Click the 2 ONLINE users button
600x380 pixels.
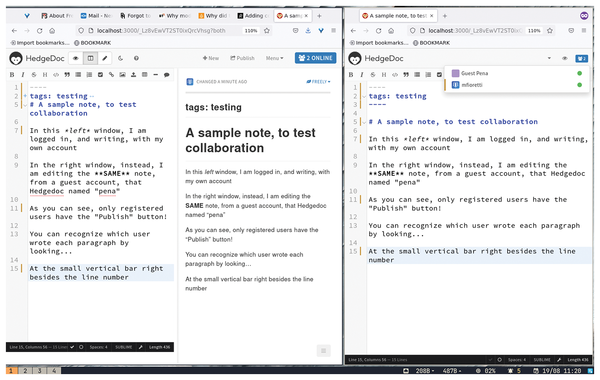coord(316,58)
